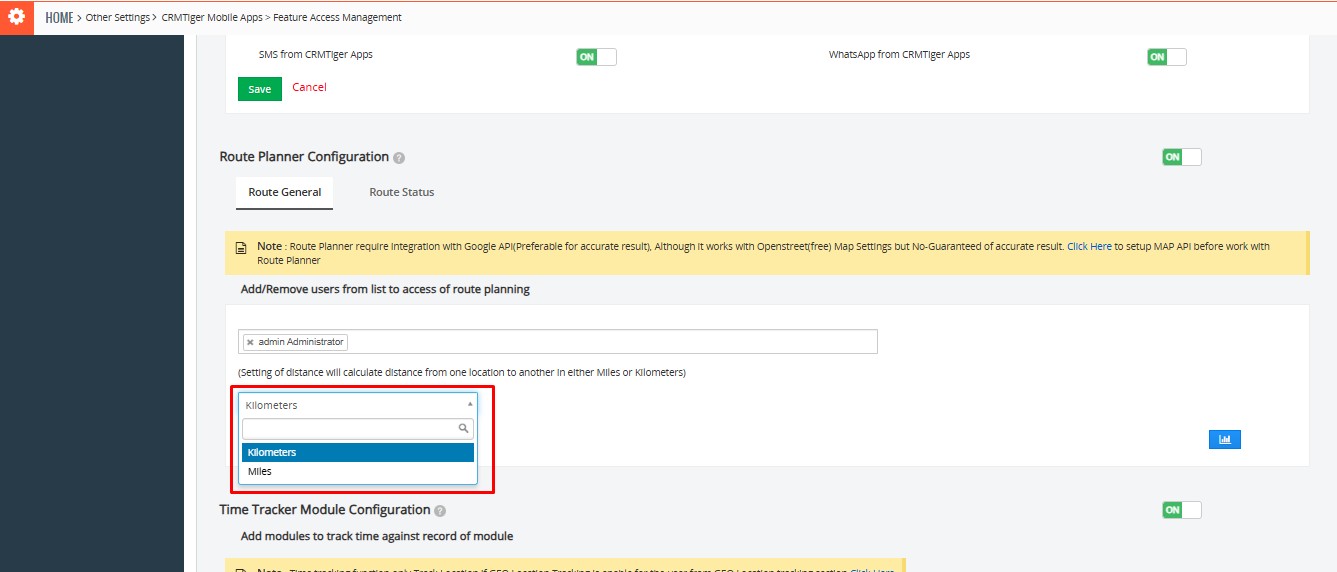
Task: Choose Miles option from the list
Action: (358, 471)
